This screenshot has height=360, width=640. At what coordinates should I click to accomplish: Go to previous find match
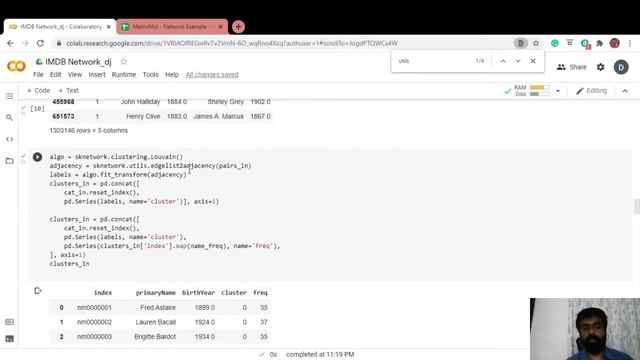(503, 61)
